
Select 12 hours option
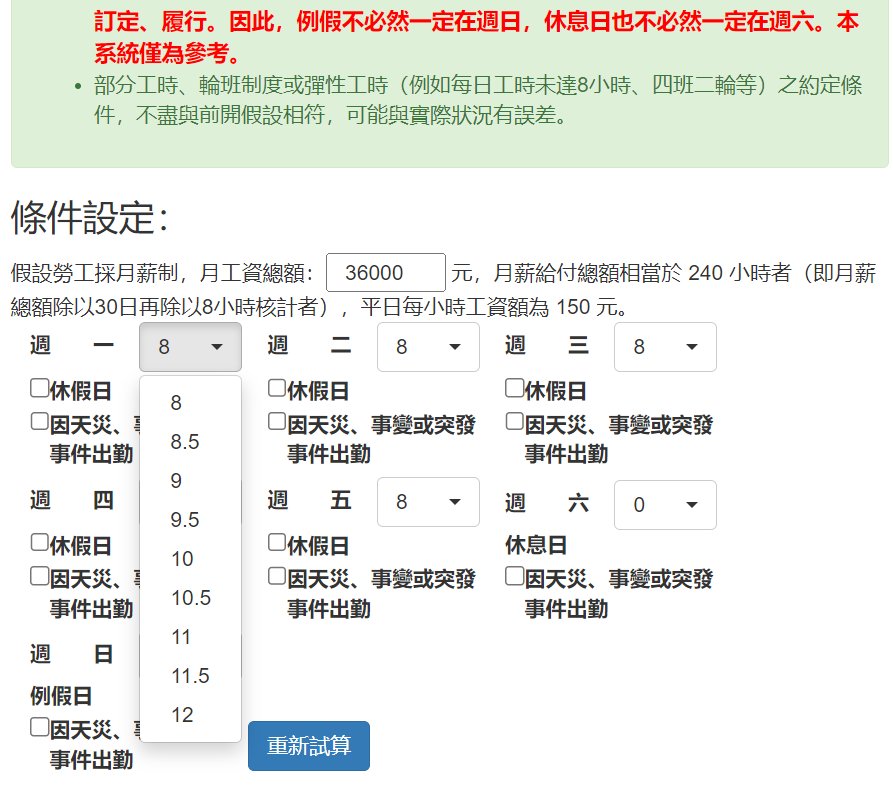coord(190,715)
